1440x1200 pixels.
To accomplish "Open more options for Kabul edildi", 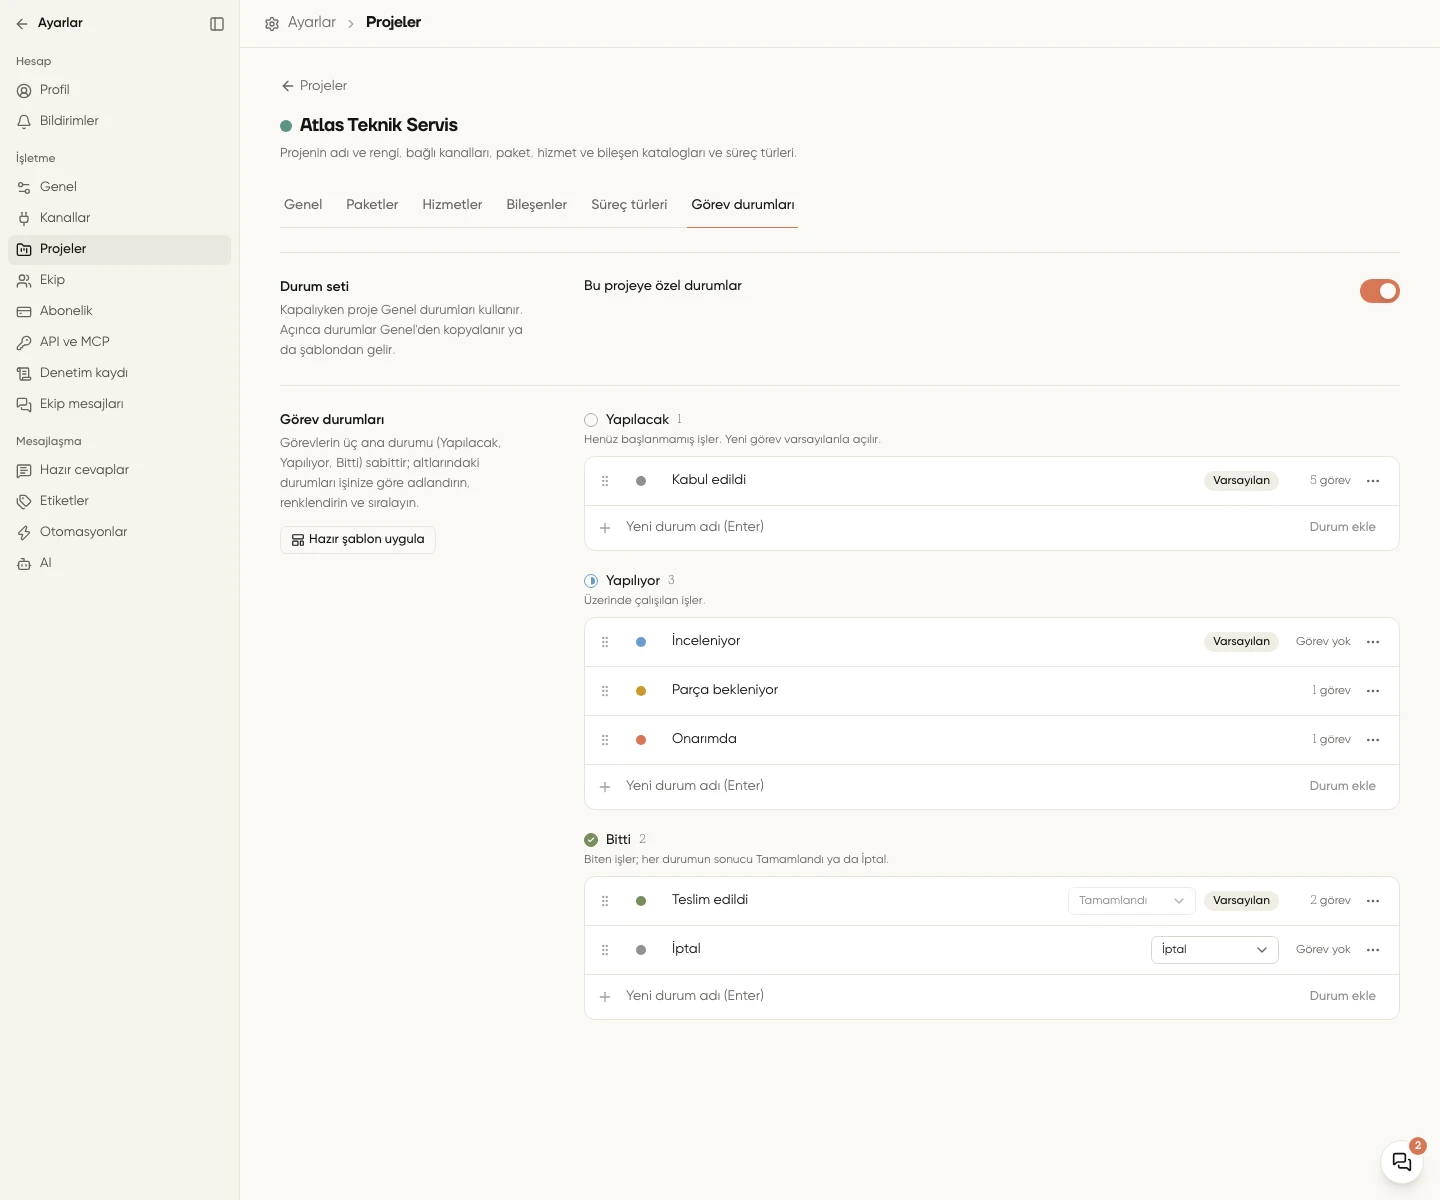I will [1373, 481].
